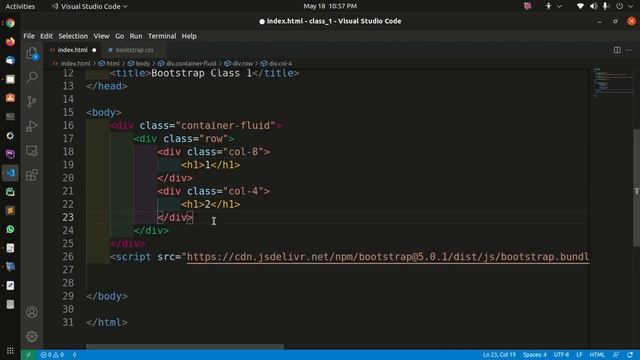640x360 pixels.
Task: Expand div.container-fluid breadcrumb segment
Action: click(191, 63)
